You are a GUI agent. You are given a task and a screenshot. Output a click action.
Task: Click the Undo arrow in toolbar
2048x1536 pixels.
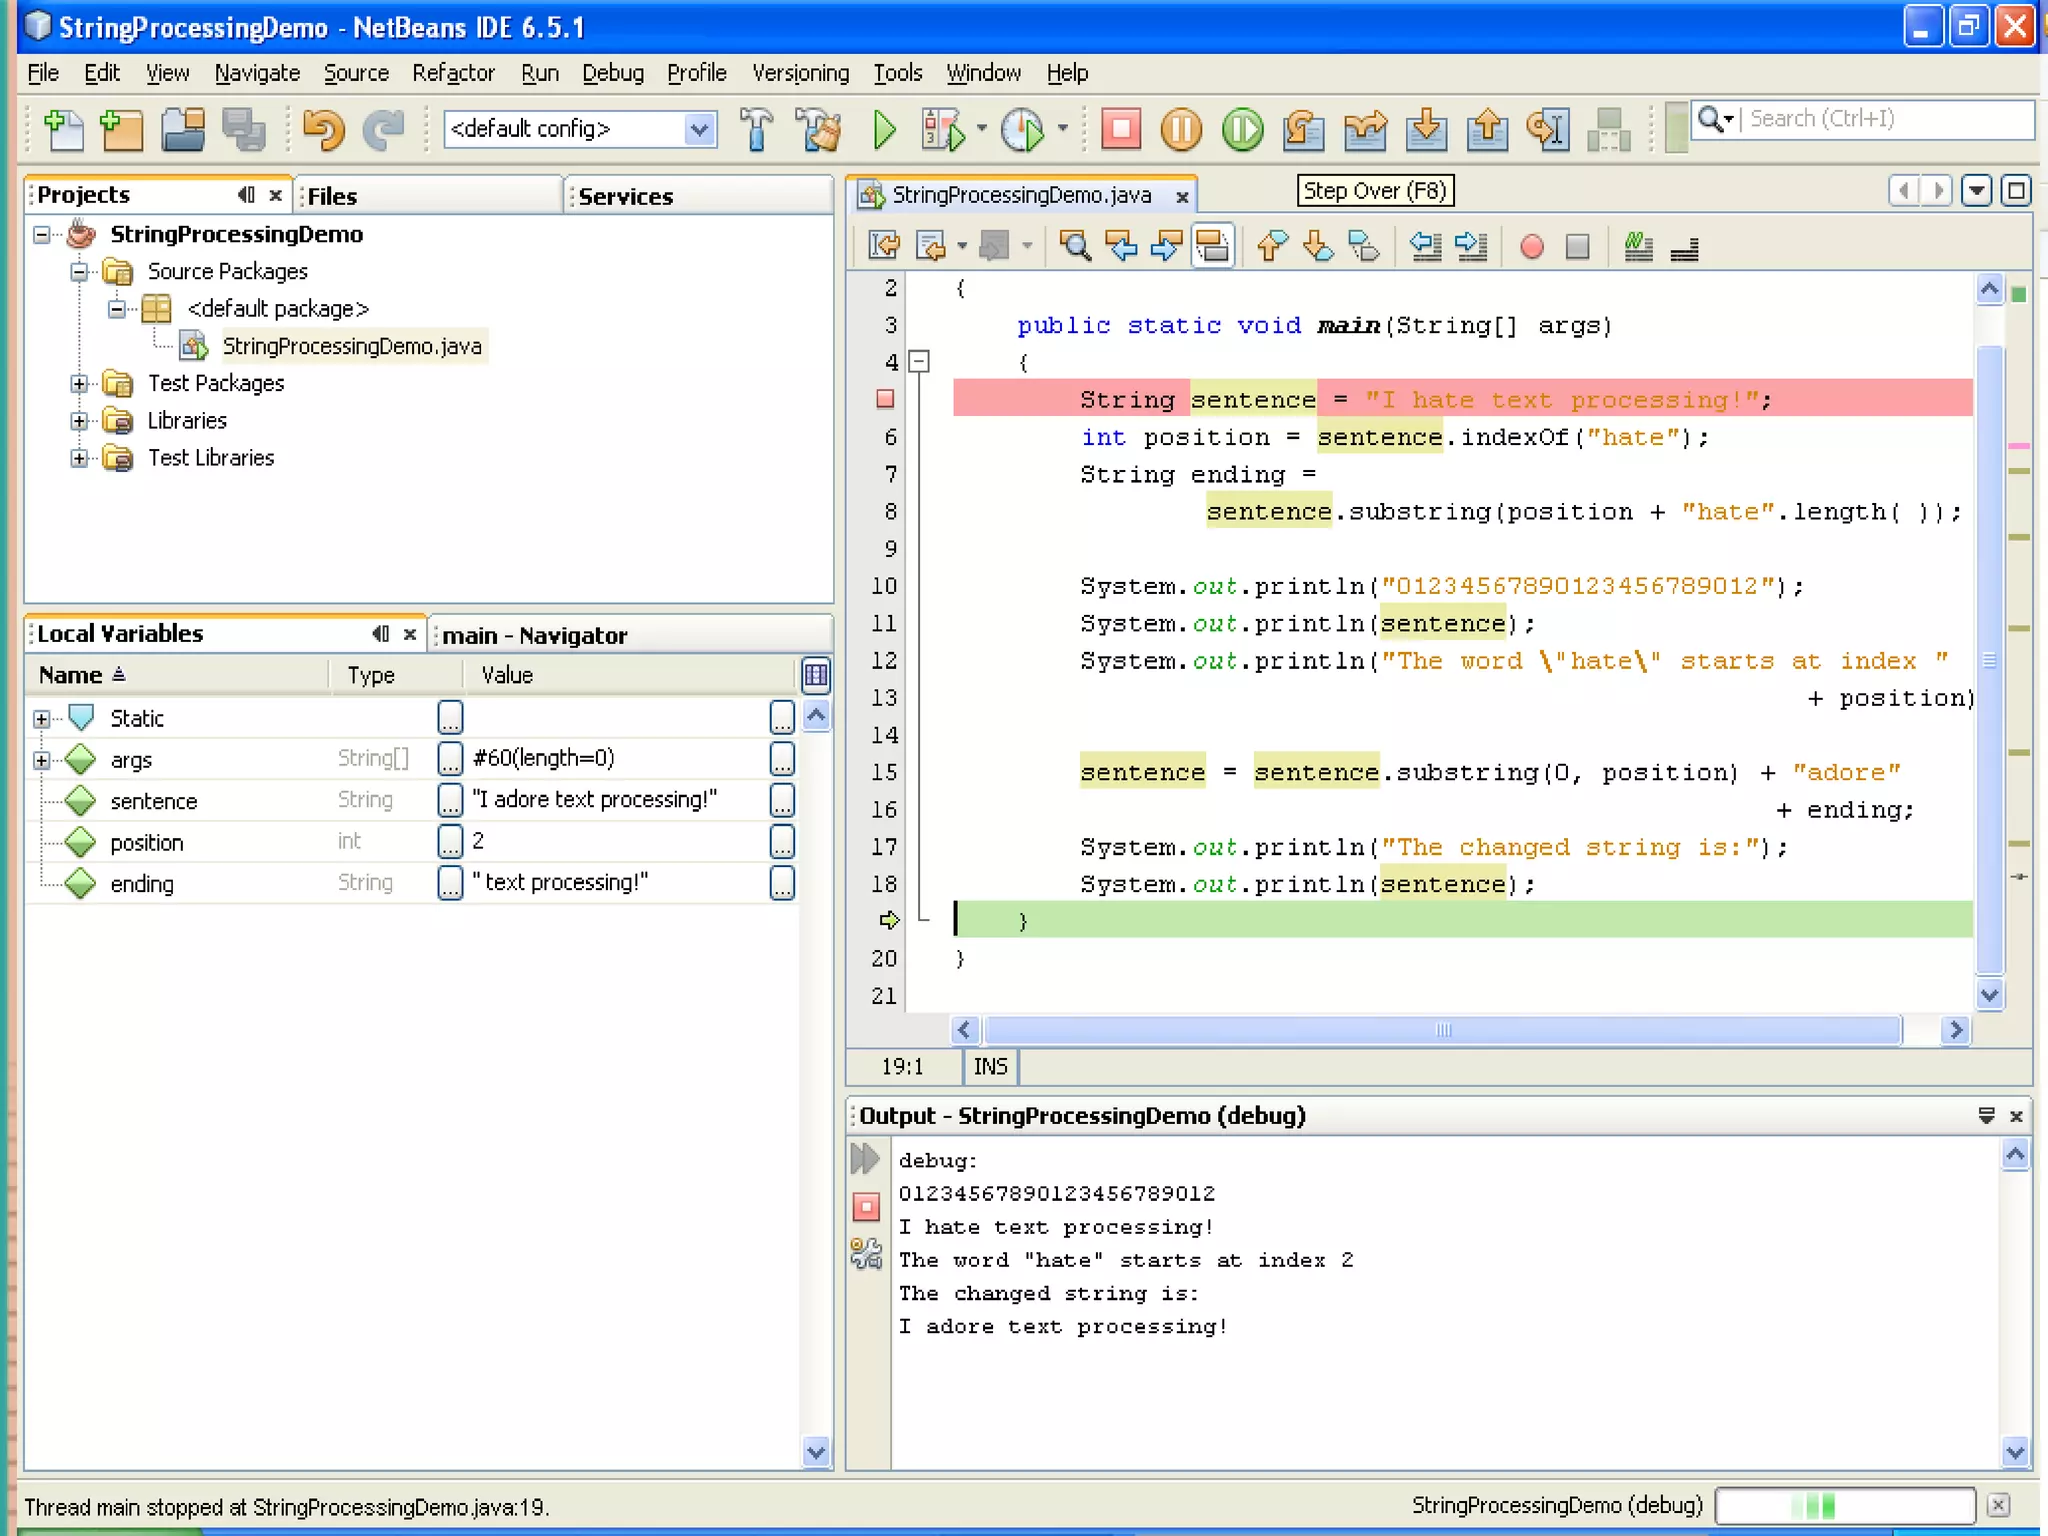tap(322, 129)
